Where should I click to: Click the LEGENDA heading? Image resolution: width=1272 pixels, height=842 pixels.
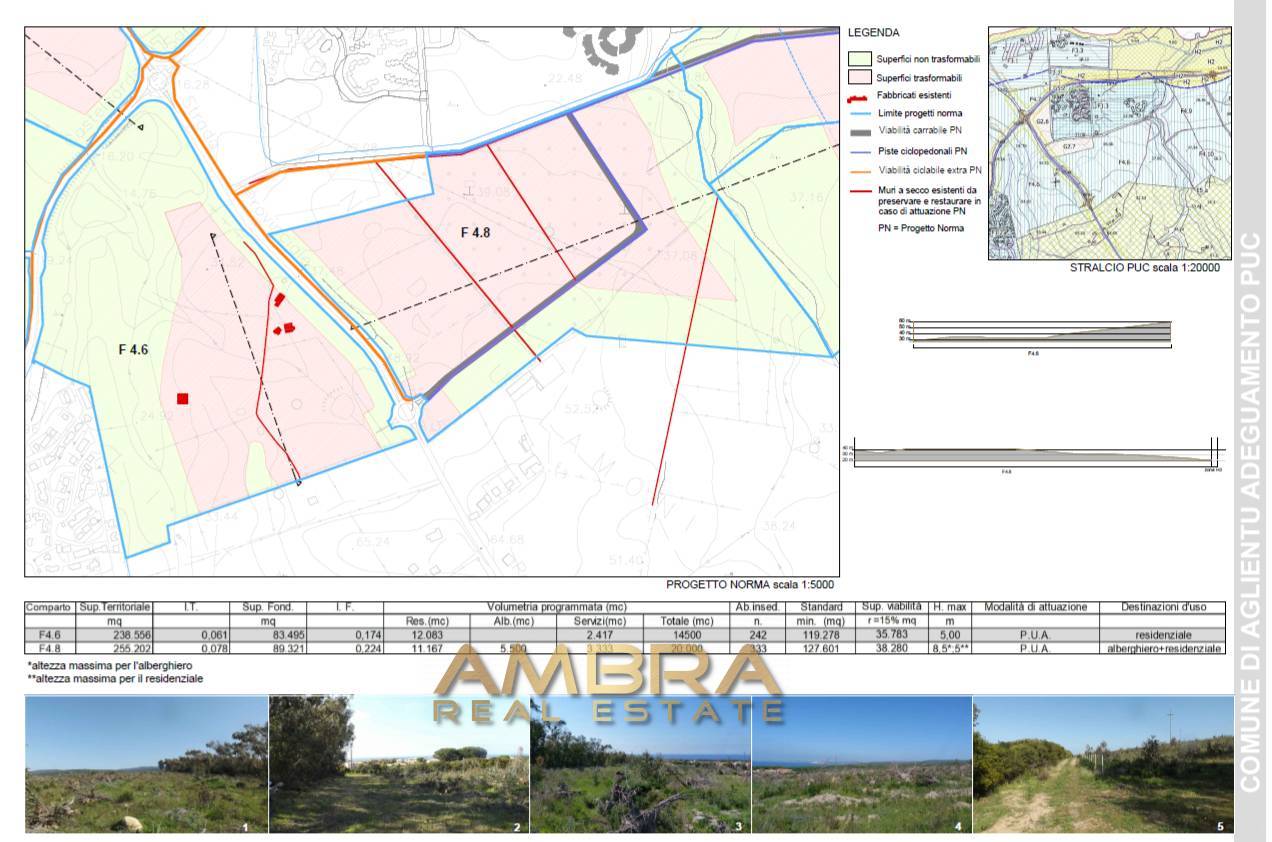[x=872, y=33]
